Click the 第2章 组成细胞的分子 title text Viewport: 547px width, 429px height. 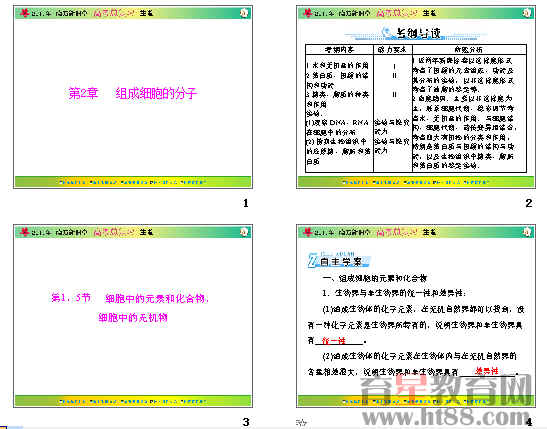click(x=133, y=93)
